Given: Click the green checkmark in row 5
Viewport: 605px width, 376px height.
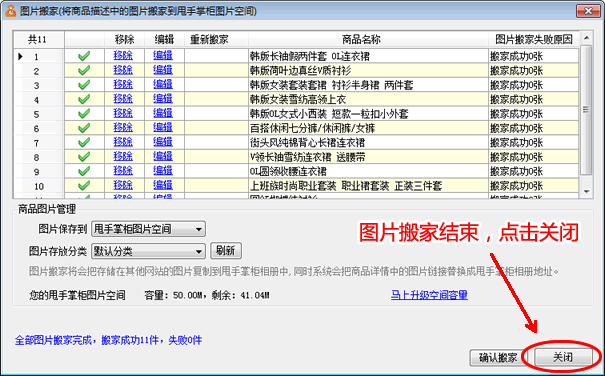Looking at the screenshot, I should point(84,114).
